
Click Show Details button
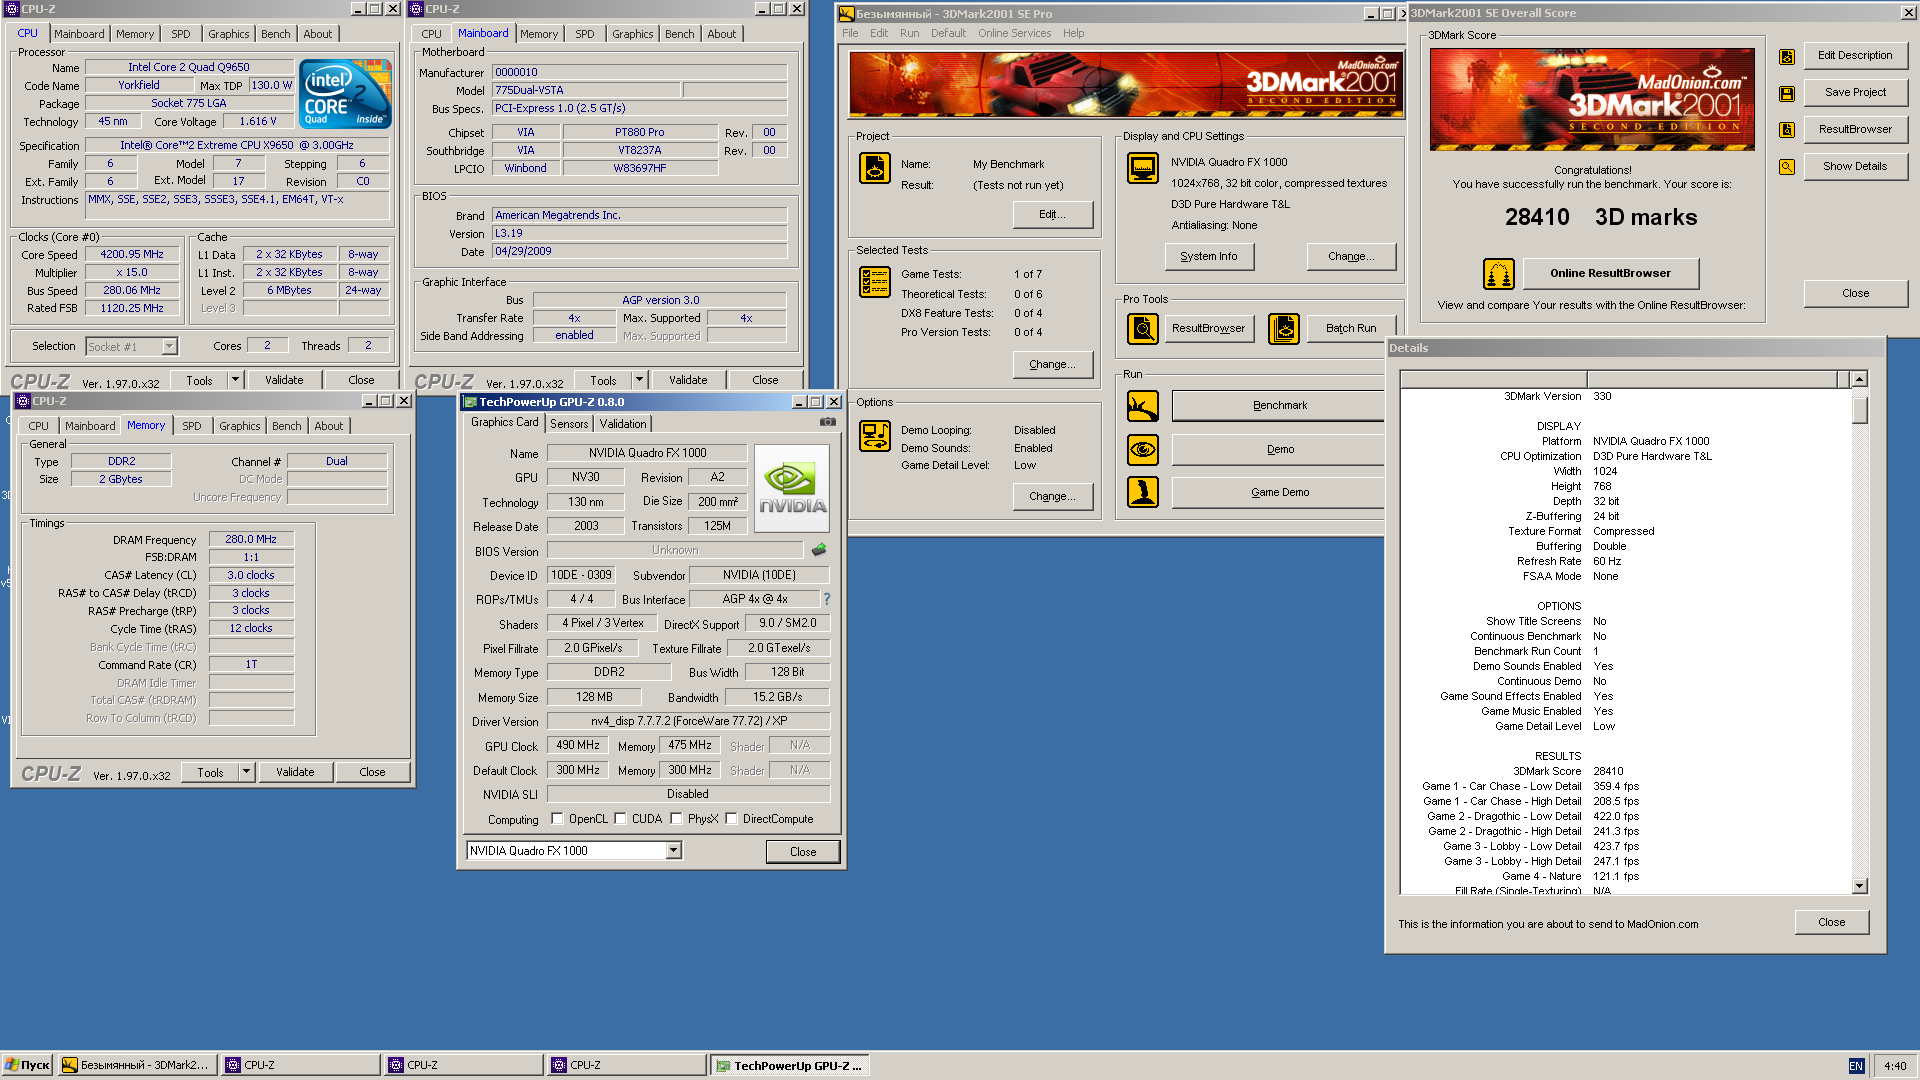coord(1855,167)
